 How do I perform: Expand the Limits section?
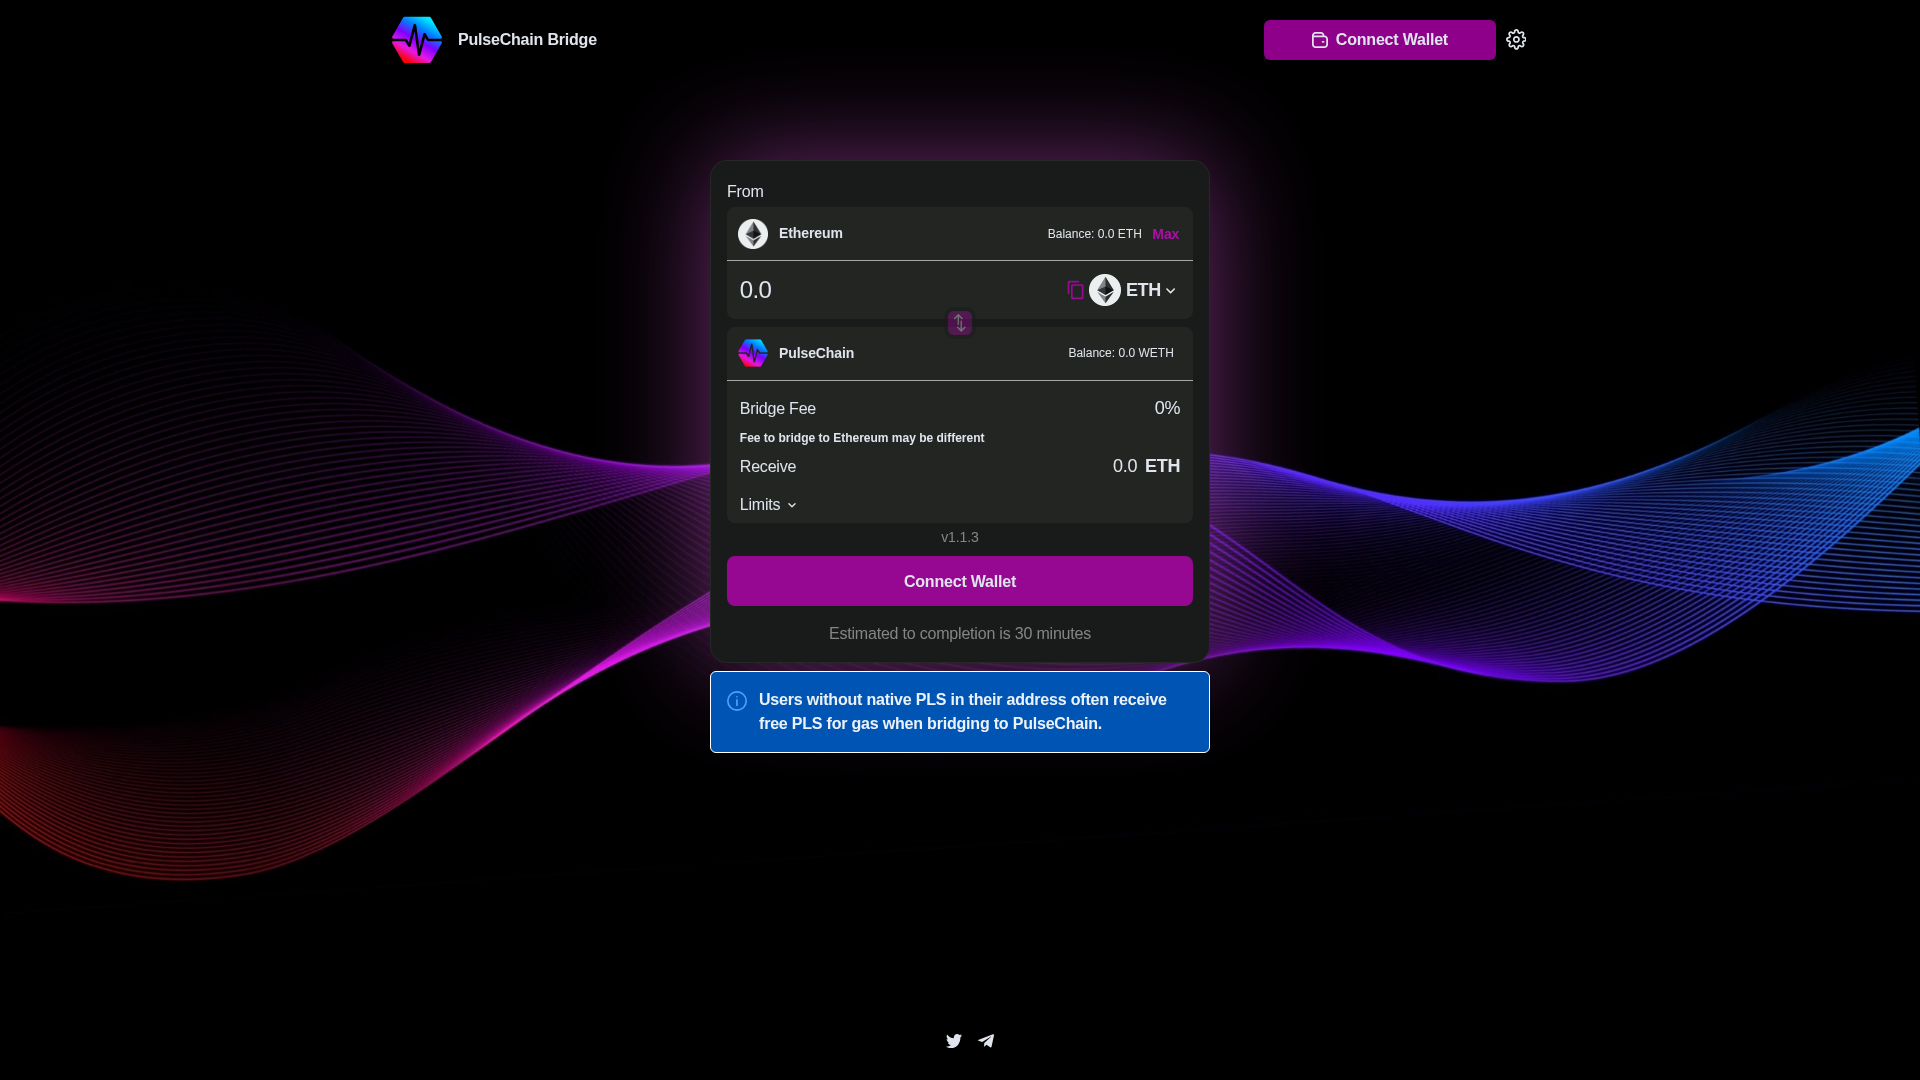[x=768, y=505]
